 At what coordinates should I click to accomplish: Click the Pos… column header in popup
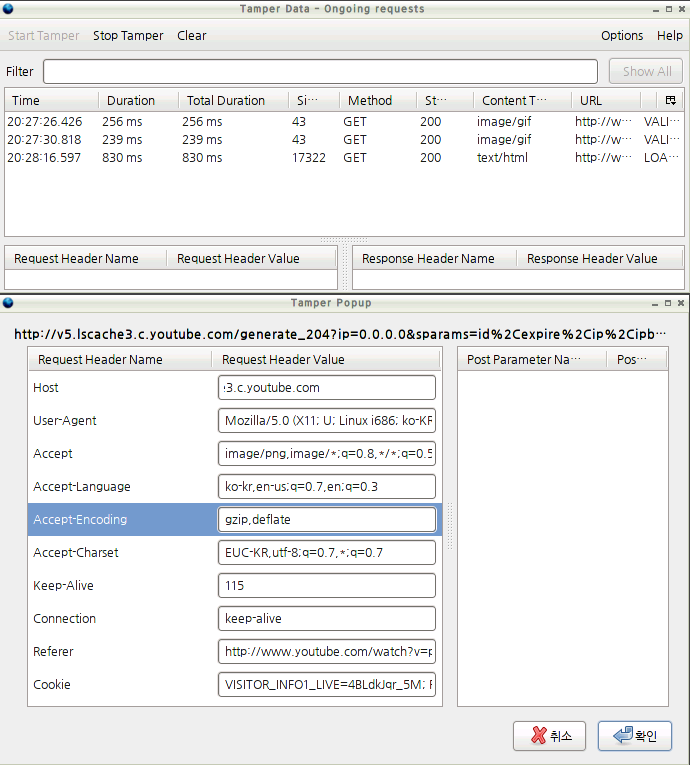(637, 360)
